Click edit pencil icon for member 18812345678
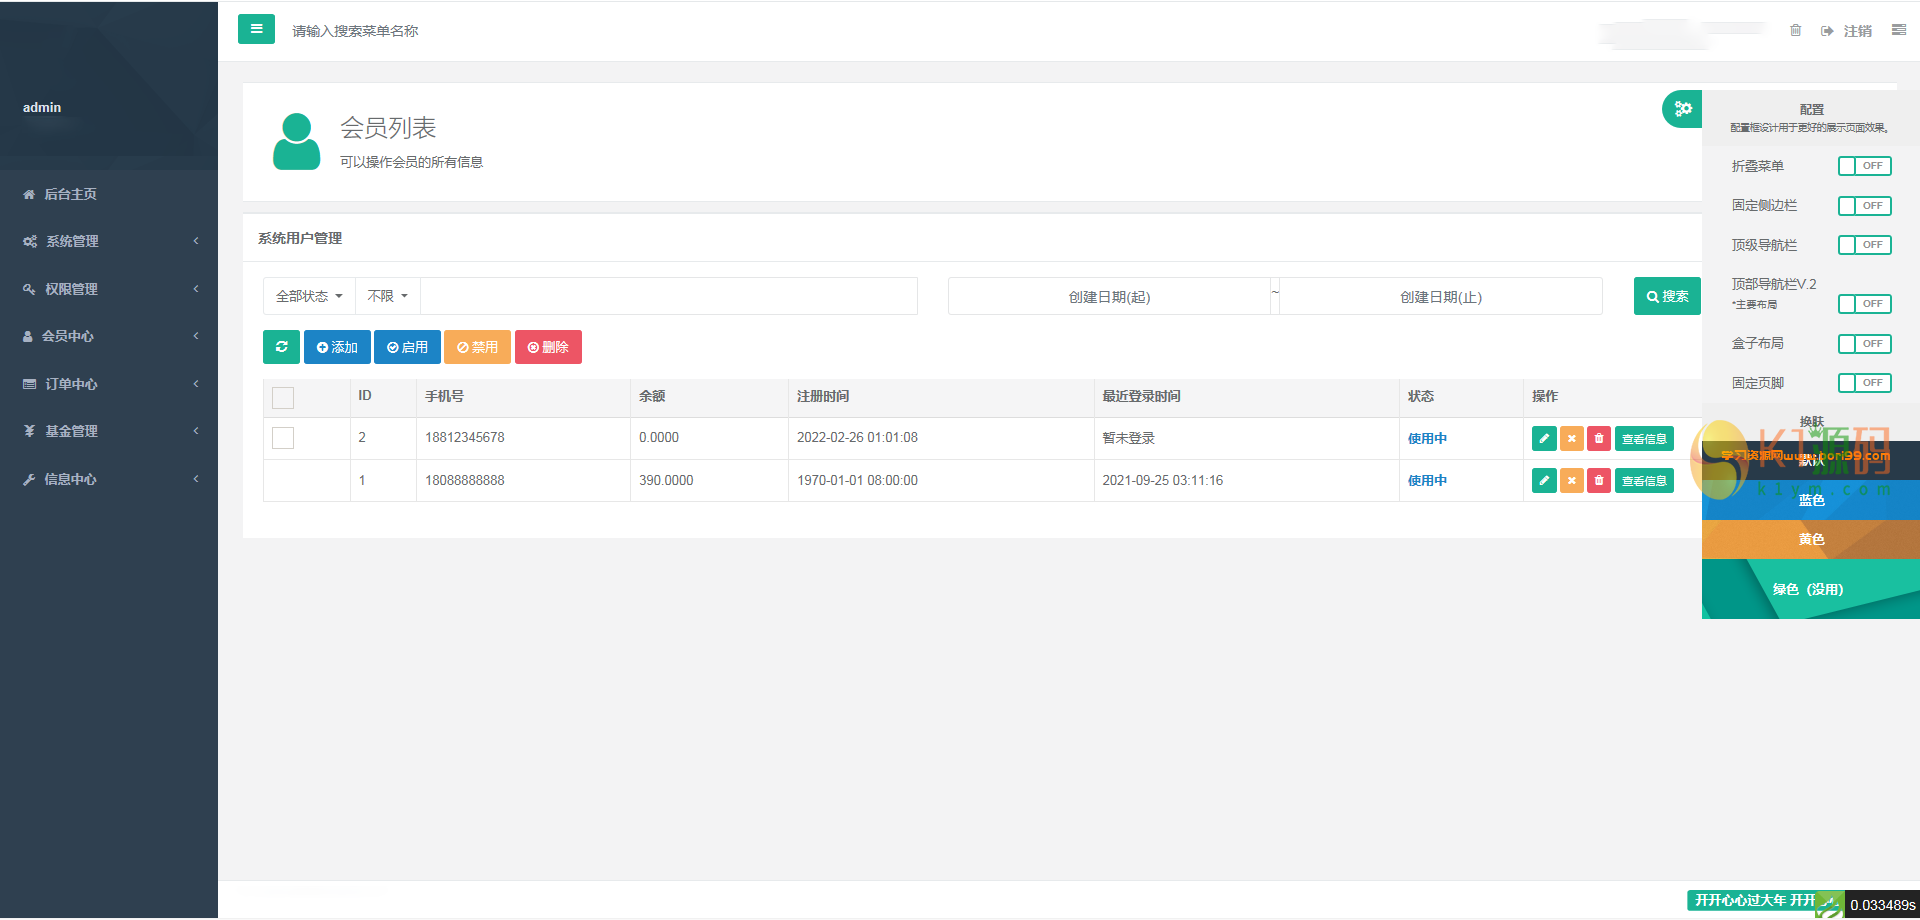1920x920 pixels. tap(1544, 439)
